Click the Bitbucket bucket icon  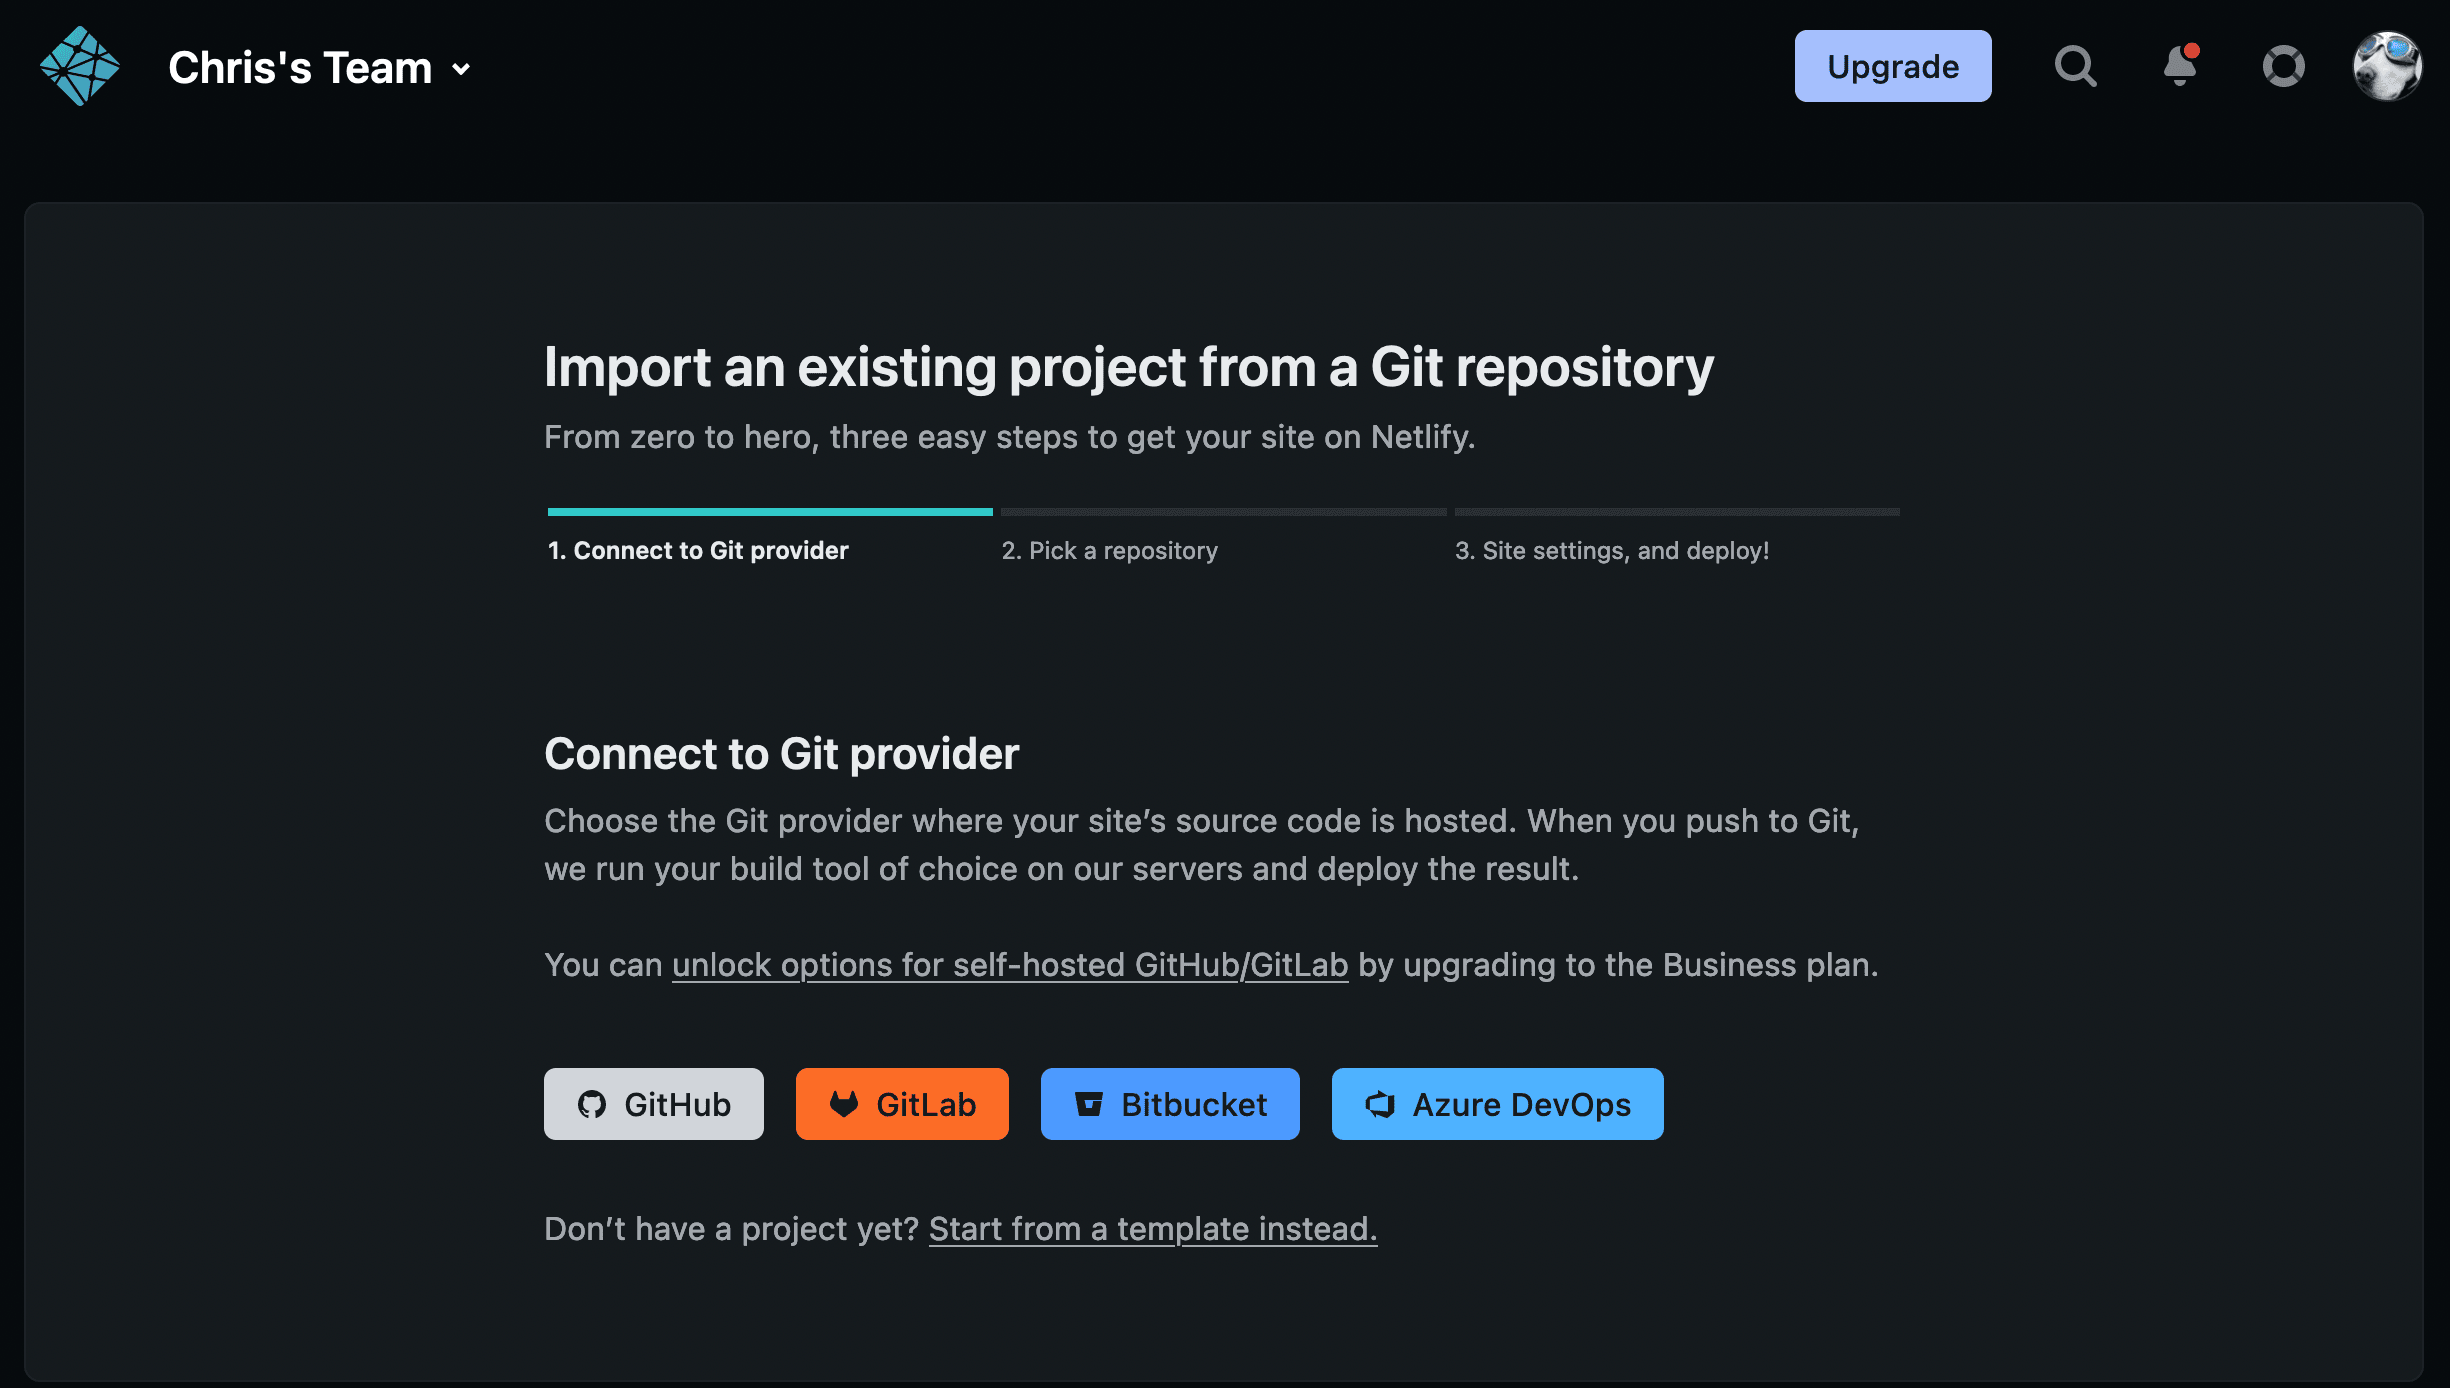point(1088,1104)
